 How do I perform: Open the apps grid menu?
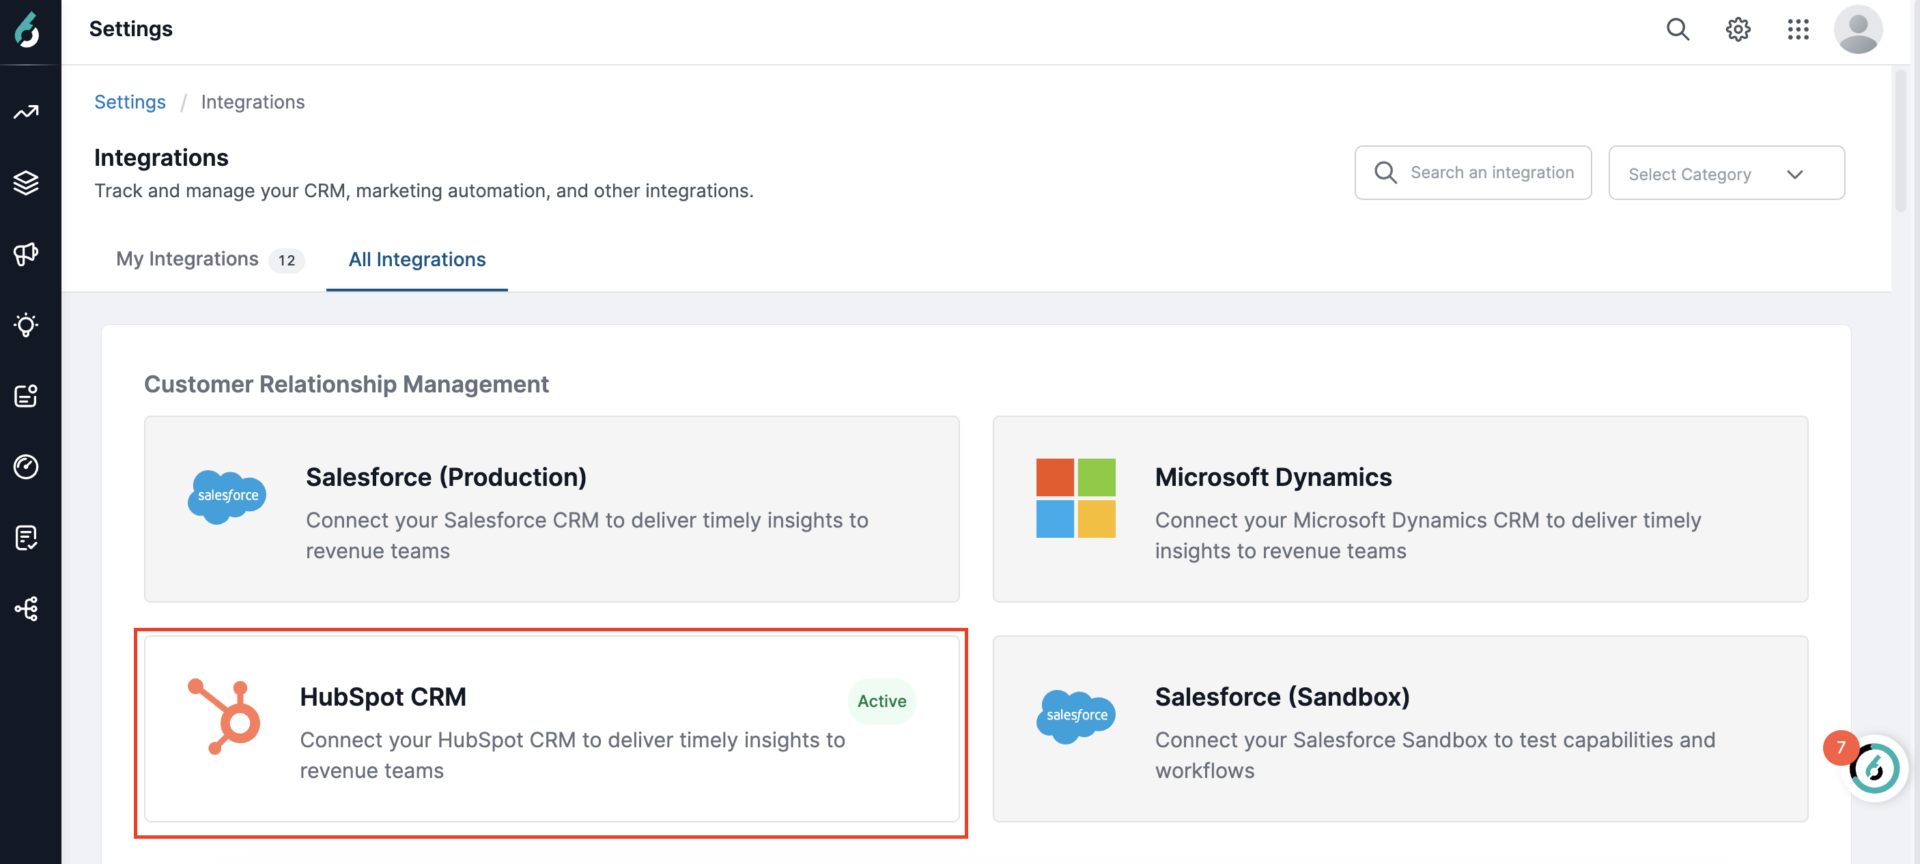point(1798,30)
